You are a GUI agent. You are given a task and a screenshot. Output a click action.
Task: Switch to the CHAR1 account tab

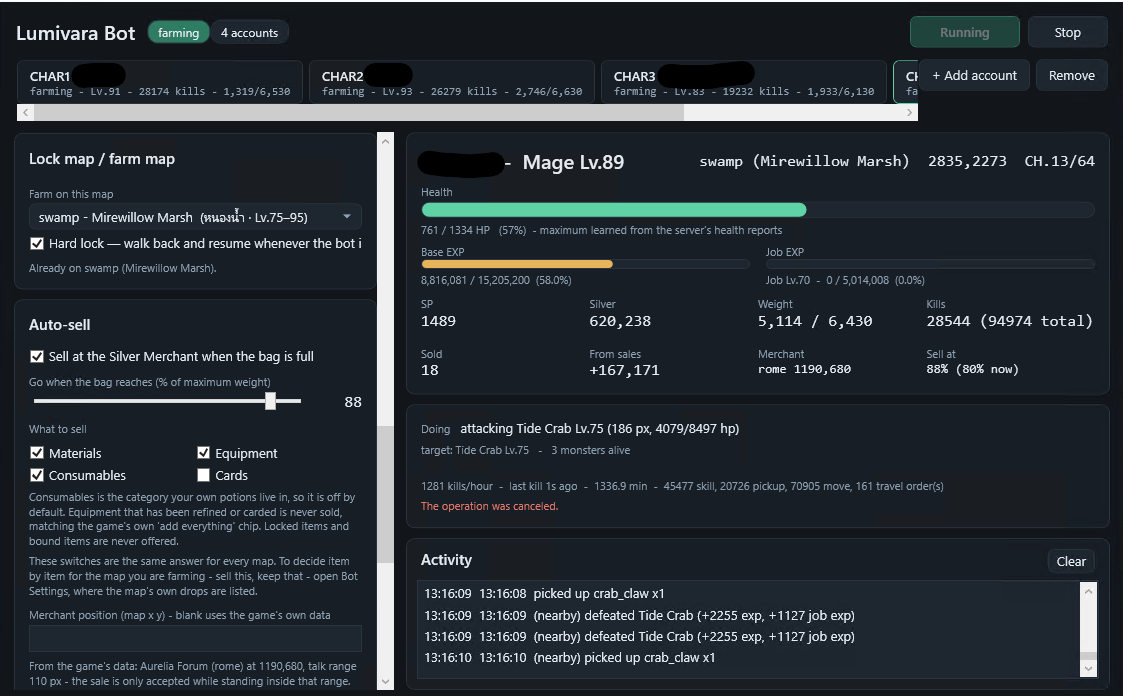(x=160, y=82)
